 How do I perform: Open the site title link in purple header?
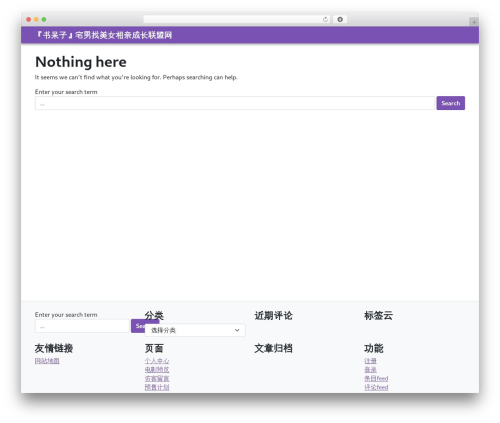click(104, 35)
